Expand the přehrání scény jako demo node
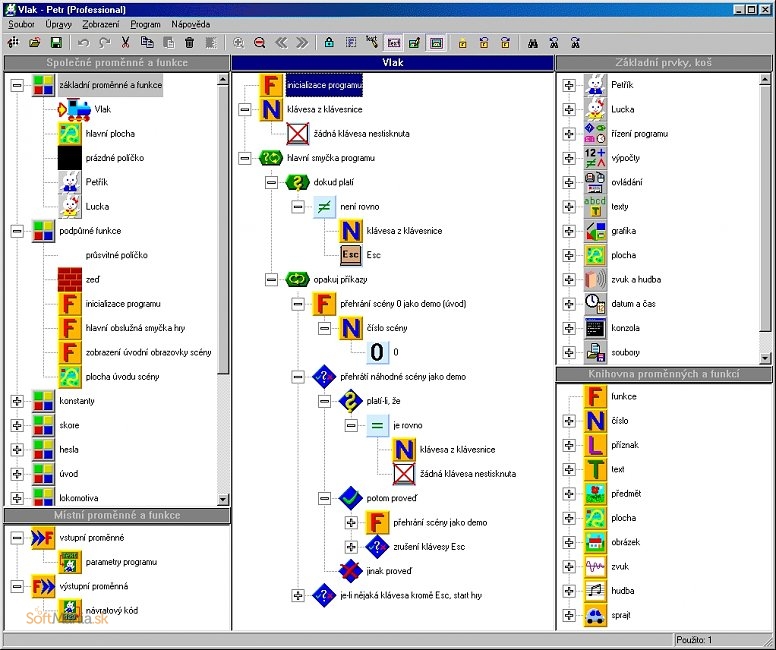 [351, 522]
